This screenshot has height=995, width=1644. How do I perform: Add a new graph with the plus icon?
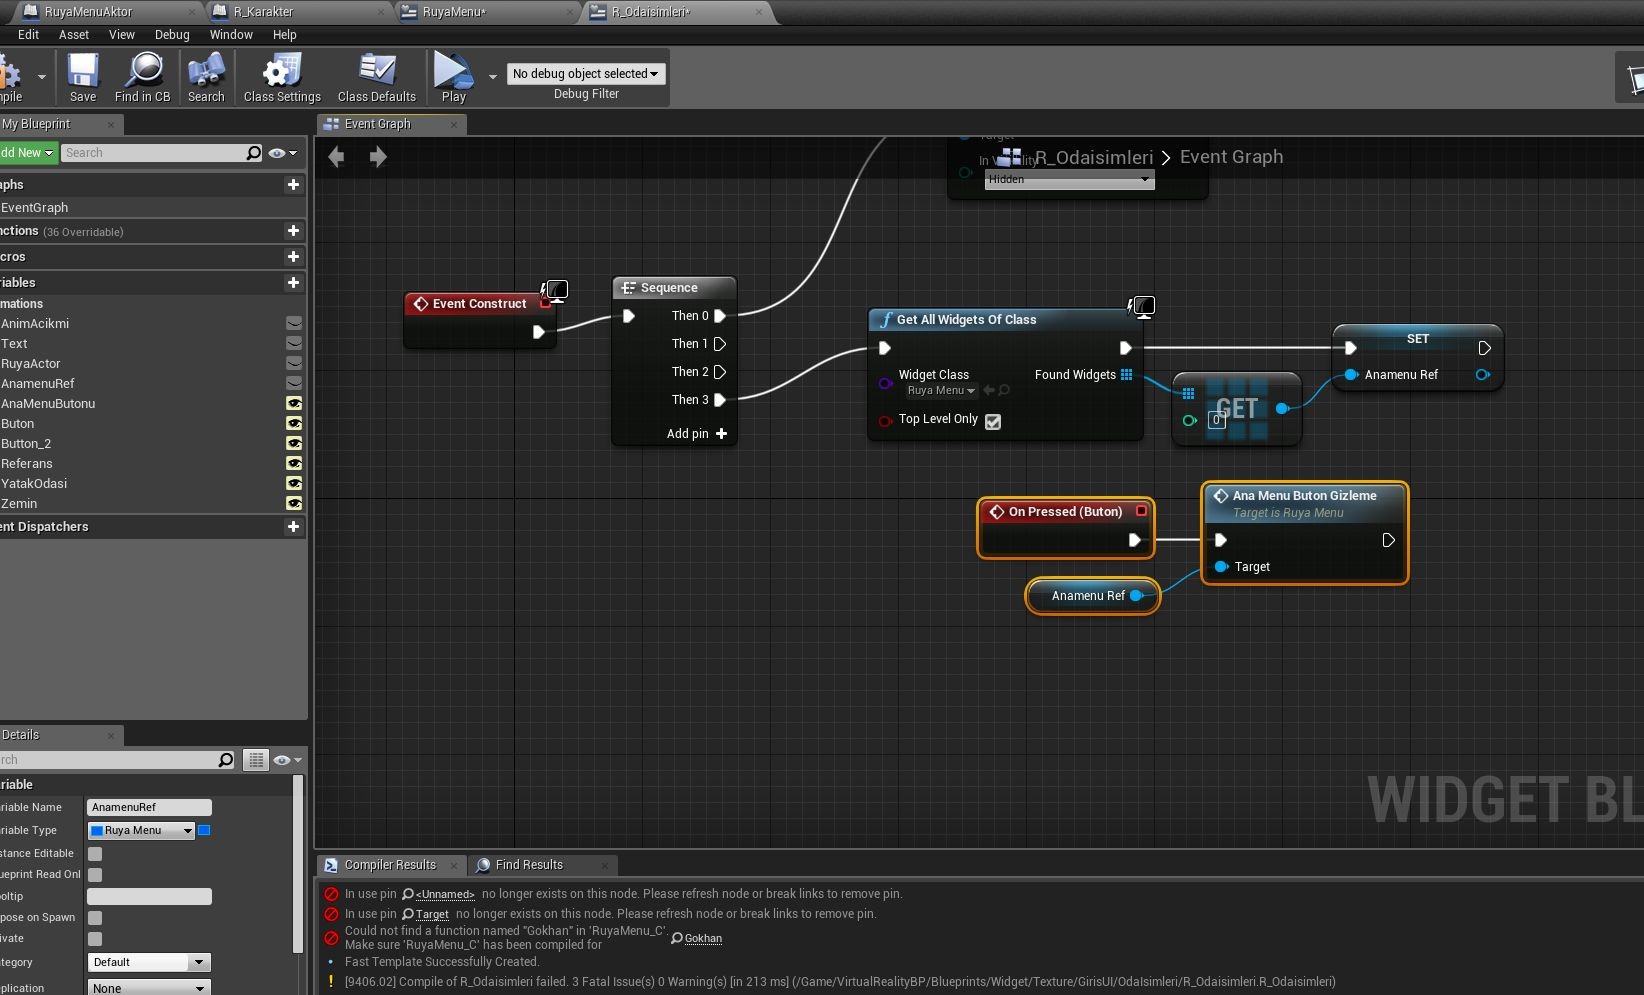[293, 184]
